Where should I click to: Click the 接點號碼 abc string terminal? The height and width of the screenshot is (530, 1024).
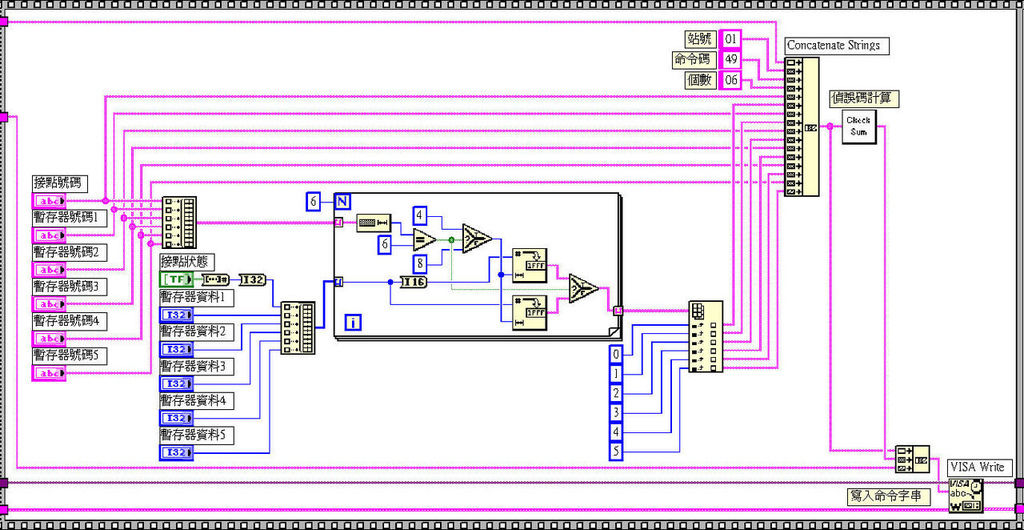tap(49, 200)
